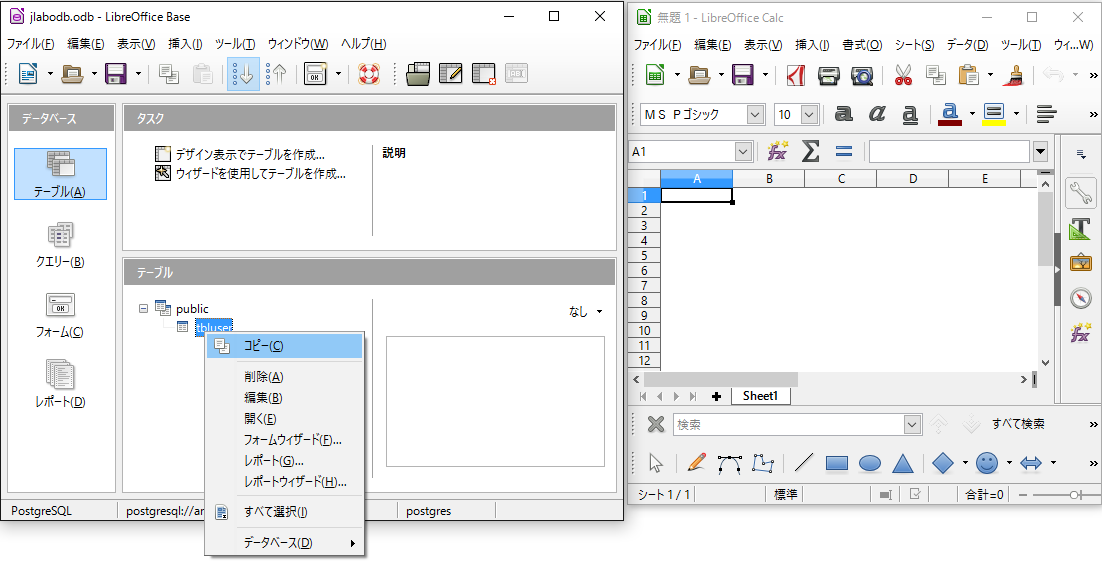1102x562 pixels.
Task: Open the search field dropdown in Calc
Action: point(912,424)
